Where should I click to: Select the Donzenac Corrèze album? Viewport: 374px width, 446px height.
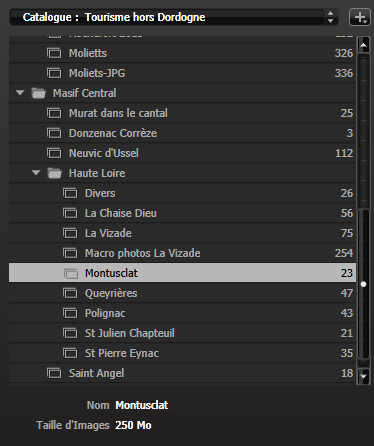[182, 133]
